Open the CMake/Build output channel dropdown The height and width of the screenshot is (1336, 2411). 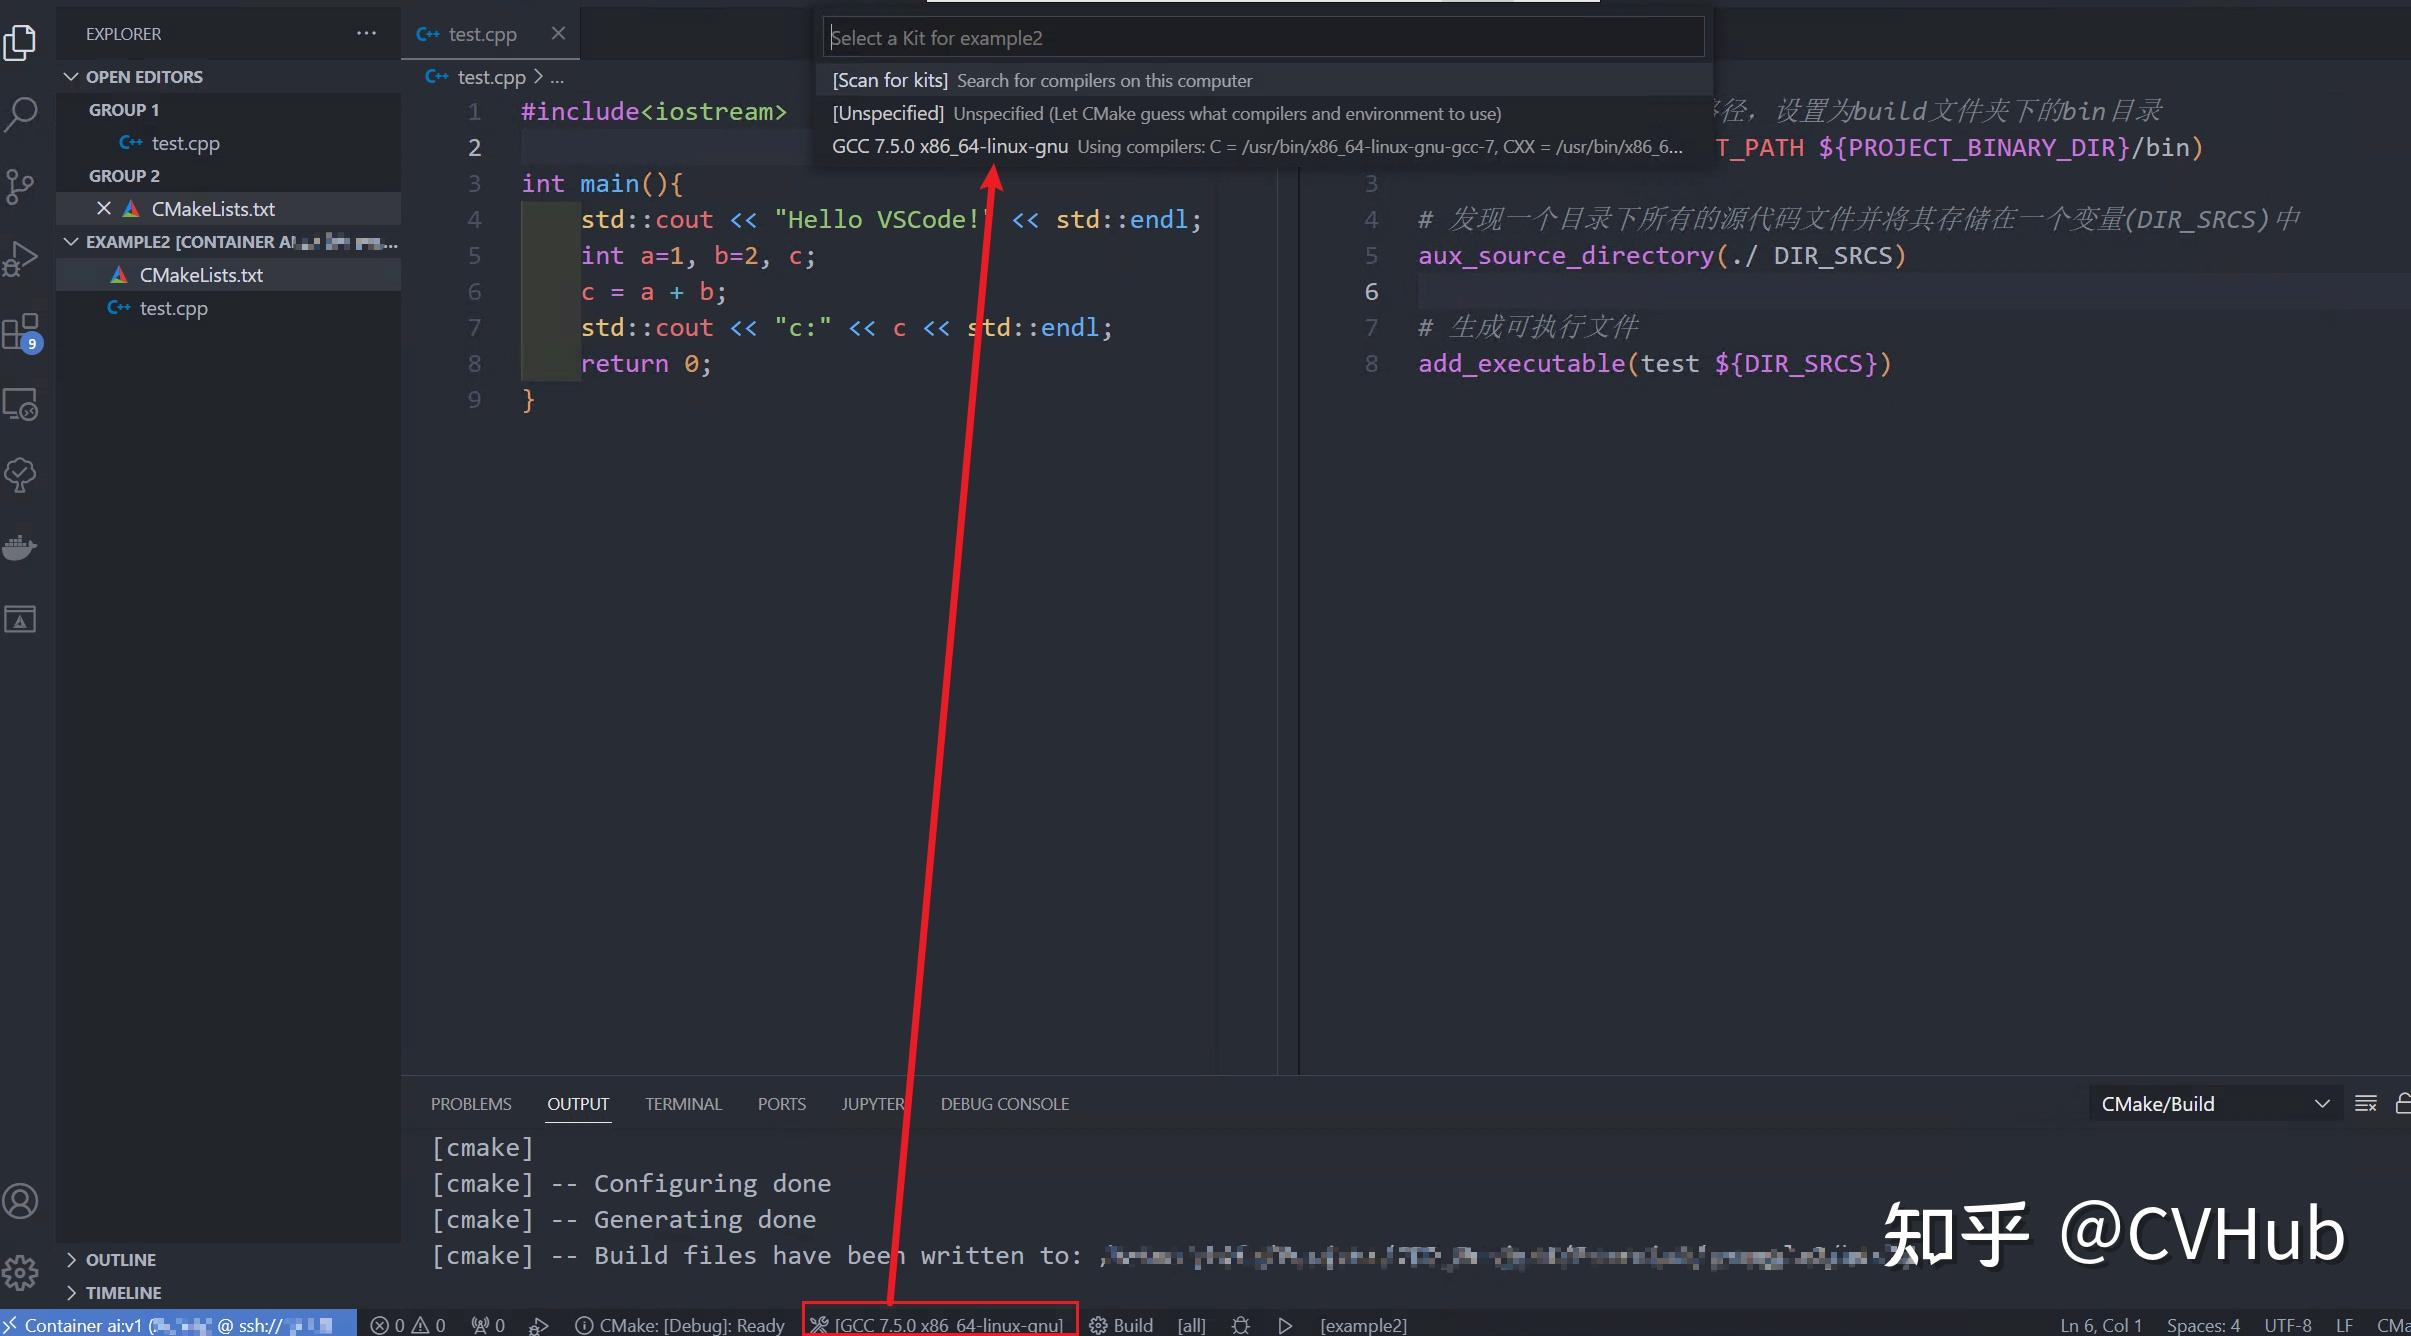tap(2214, 1104)
